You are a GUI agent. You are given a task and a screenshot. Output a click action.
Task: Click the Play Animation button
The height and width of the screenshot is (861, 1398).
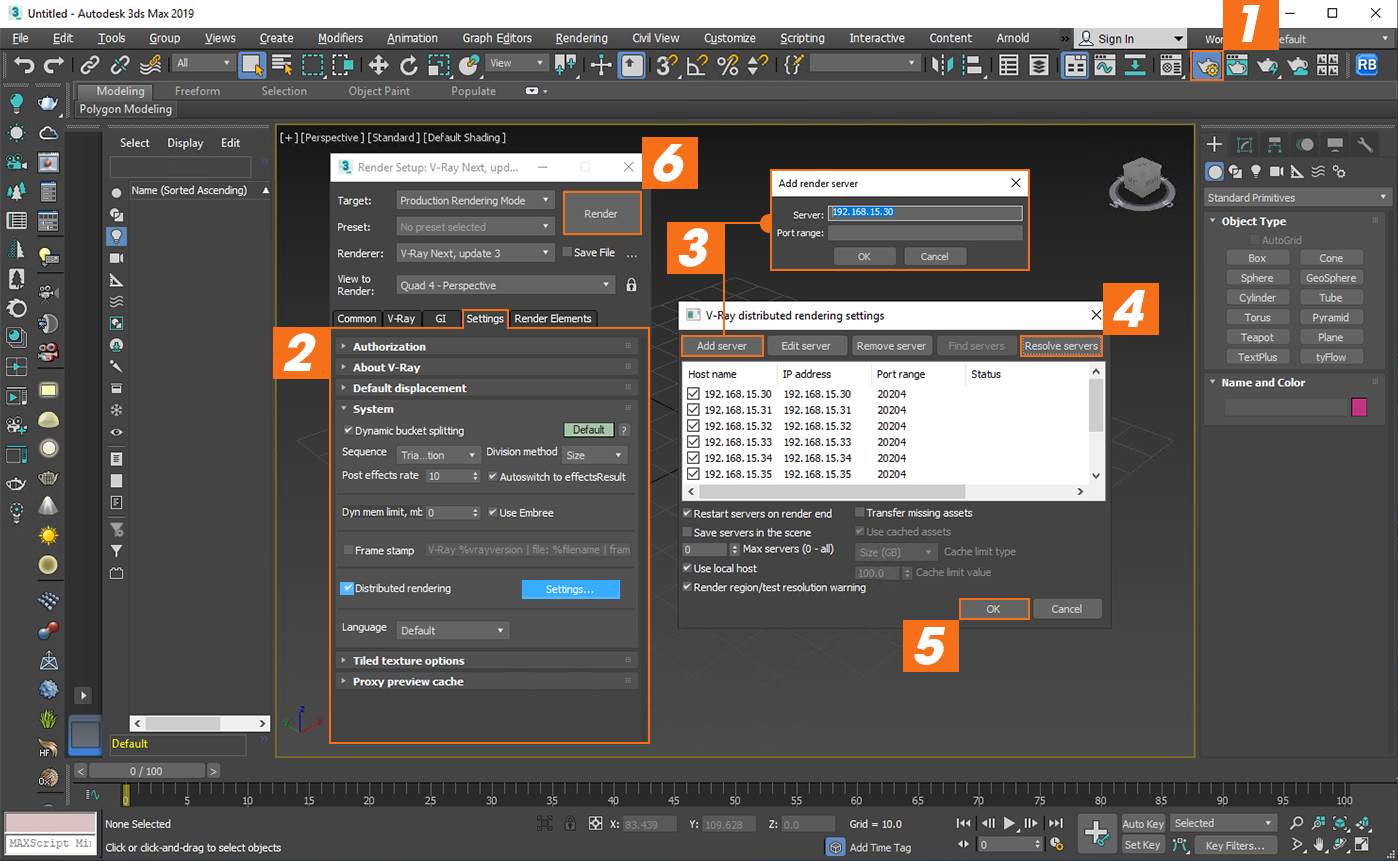point(1009,823)
